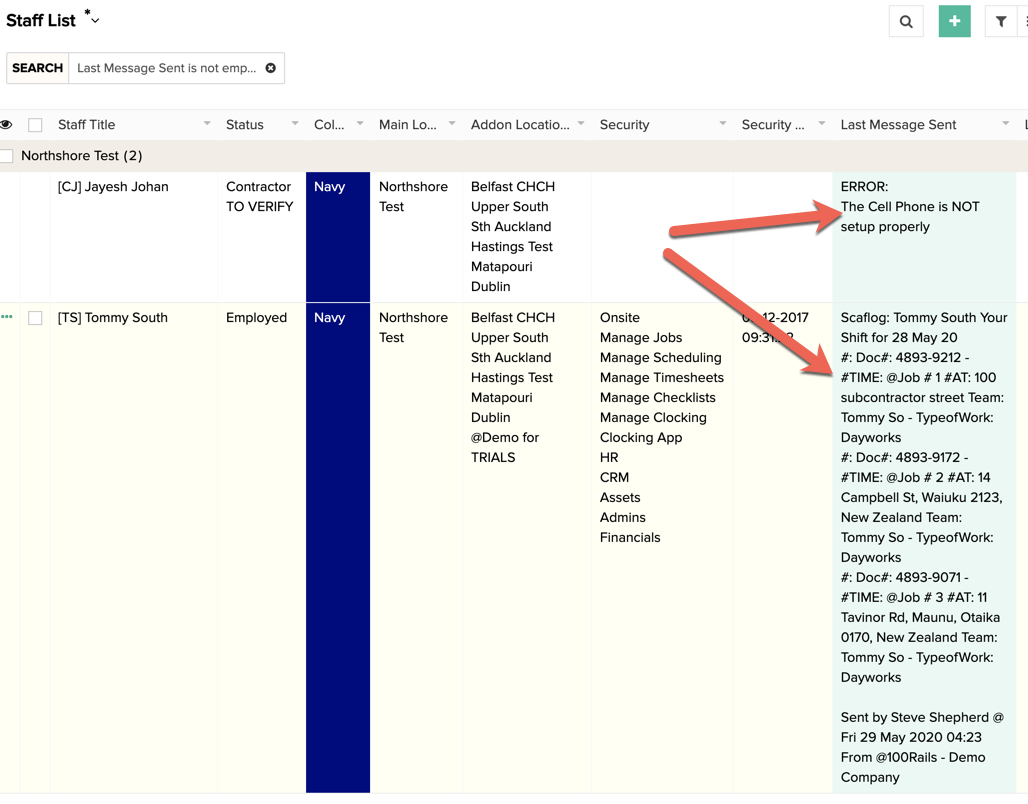Click the Navy colour cell for Jayesh Johan

[x=338, y=236]
